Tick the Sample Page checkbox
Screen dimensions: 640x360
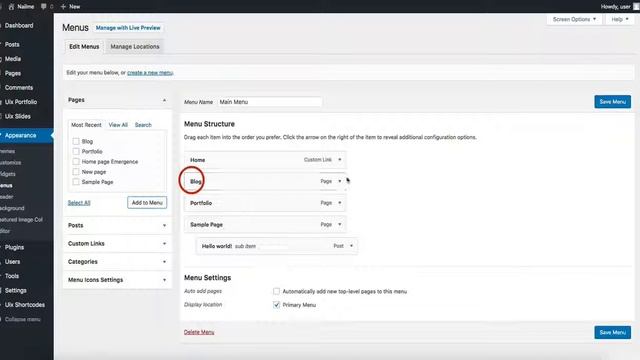pyautogui.click(x=76, y=182)
